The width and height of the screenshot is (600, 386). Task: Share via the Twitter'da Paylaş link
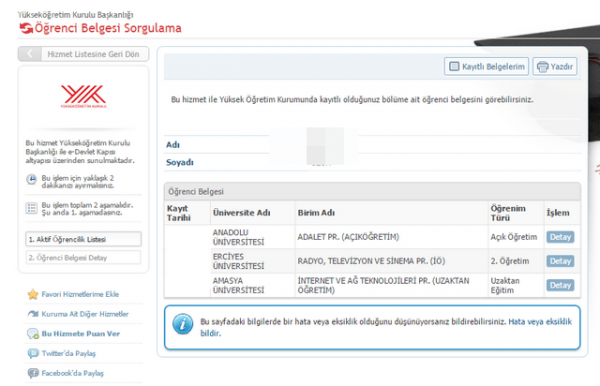pyautogui.click(x=68, y=353)
